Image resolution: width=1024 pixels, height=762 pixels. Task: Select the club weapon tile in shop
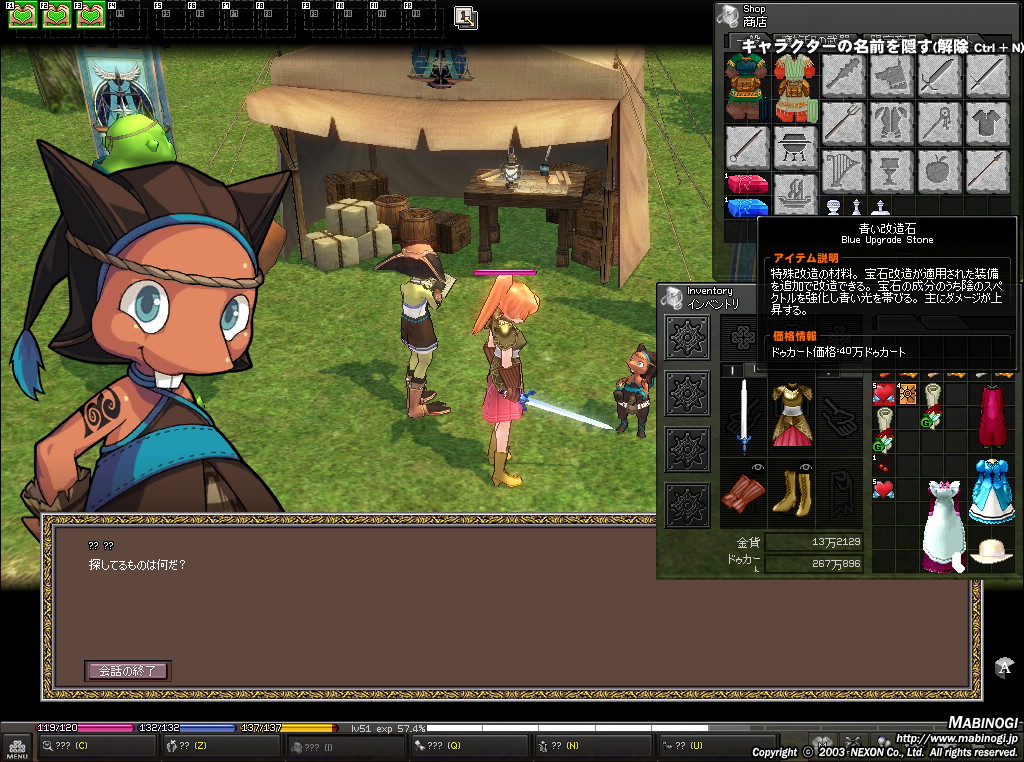[843, 76]
